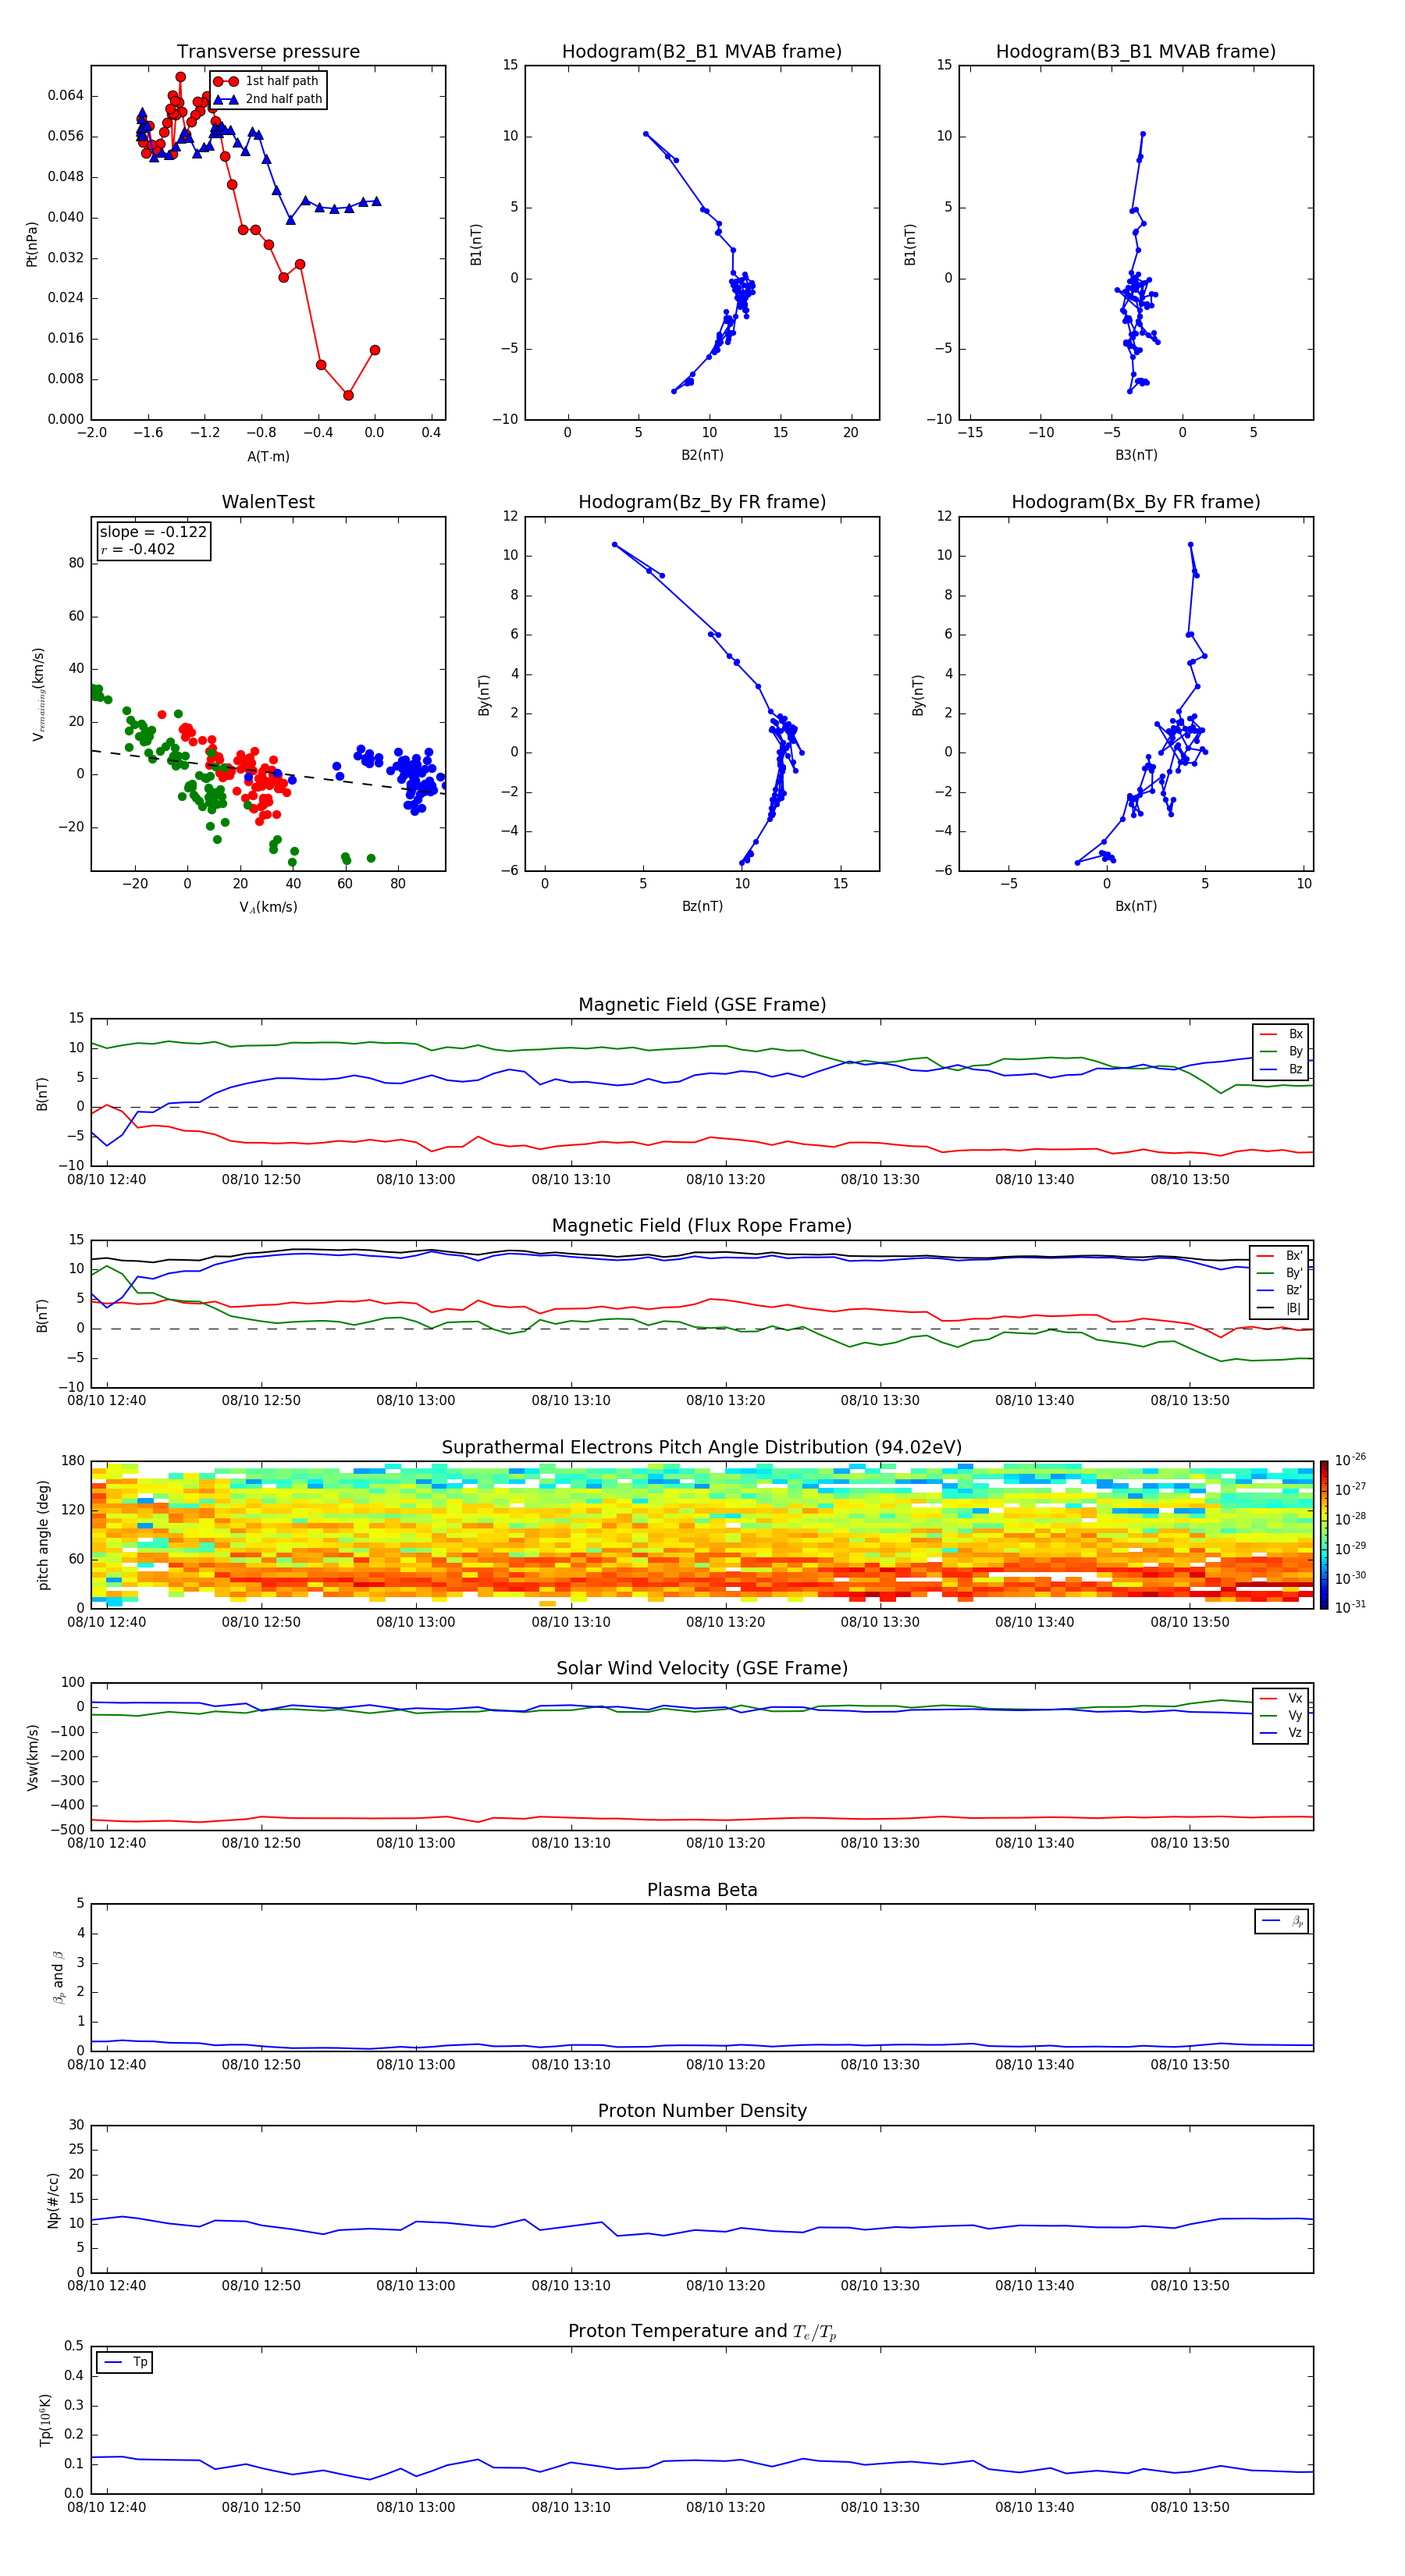Click the 'Bx(nT)' x-axis label
The height and width of the screenshot is (2576, 1405).
(x=1136, y=906)
